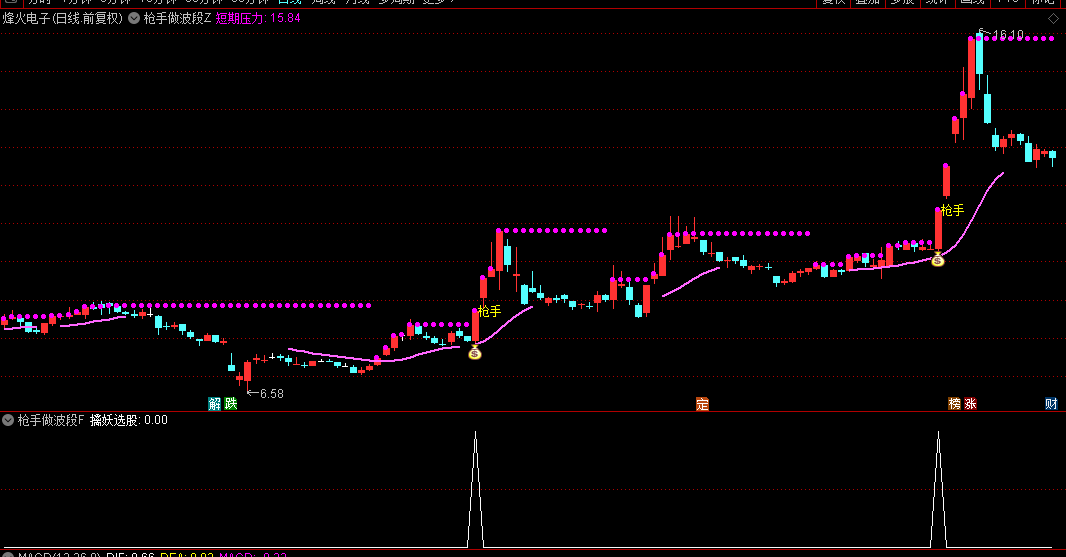Image resolution: width=1066 pixels, height=557 pixels.
Task: Select the 枪手 label near the final rally
Action: 952,211
